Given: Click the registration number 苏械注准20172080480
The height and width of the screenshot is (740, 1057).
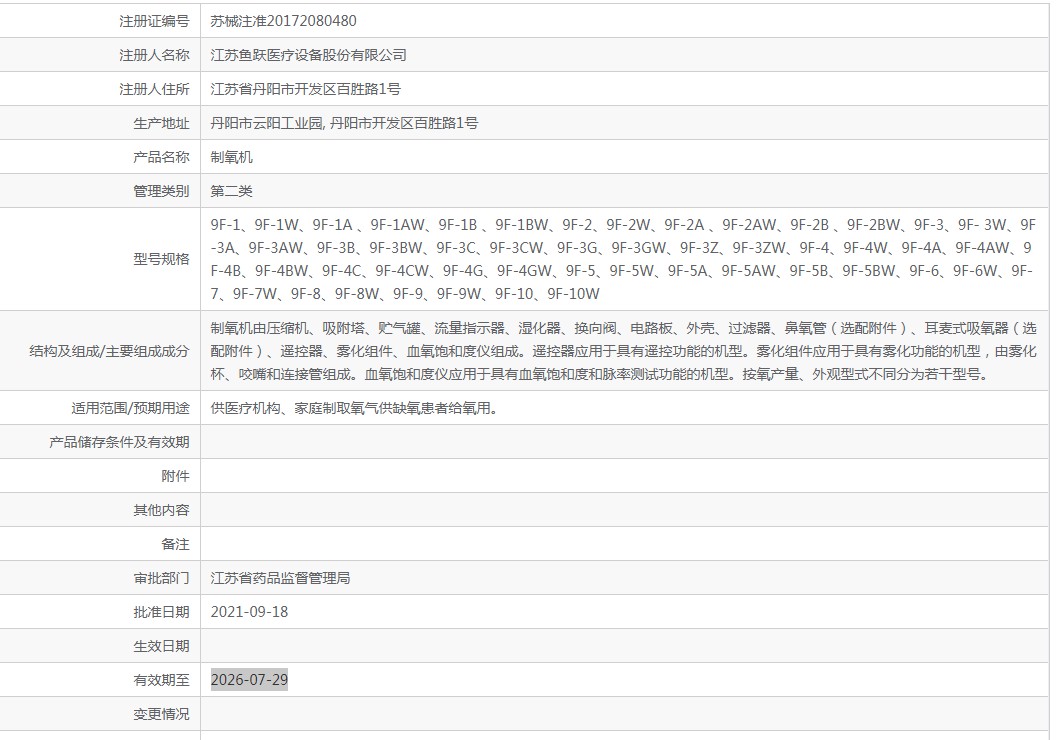Looking at the screenshot, I should 283,21.
